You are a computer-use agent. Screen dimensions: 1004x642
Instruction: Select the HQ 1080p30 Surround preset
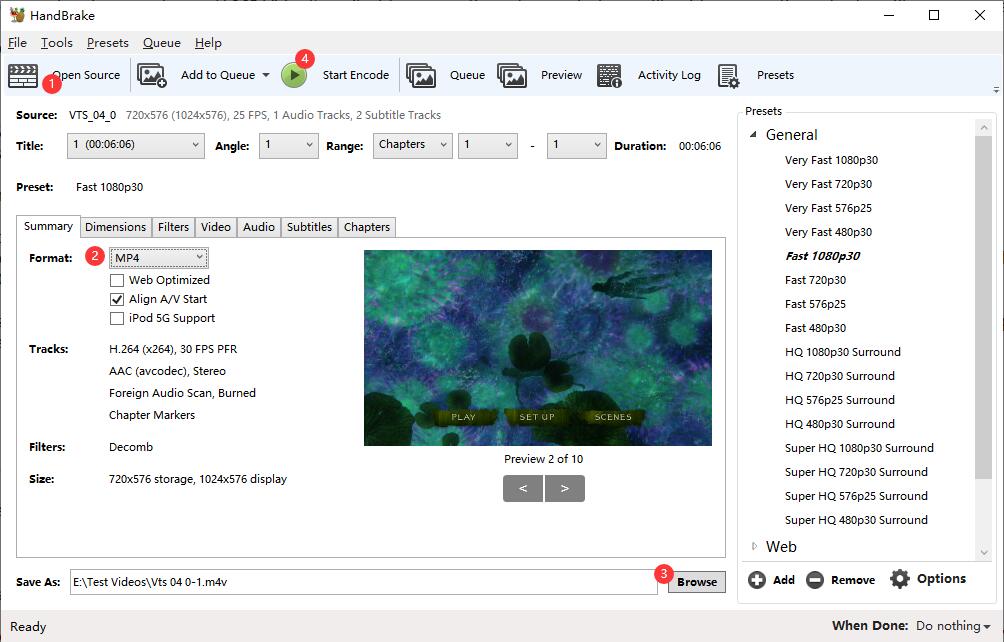click(843, 352)
